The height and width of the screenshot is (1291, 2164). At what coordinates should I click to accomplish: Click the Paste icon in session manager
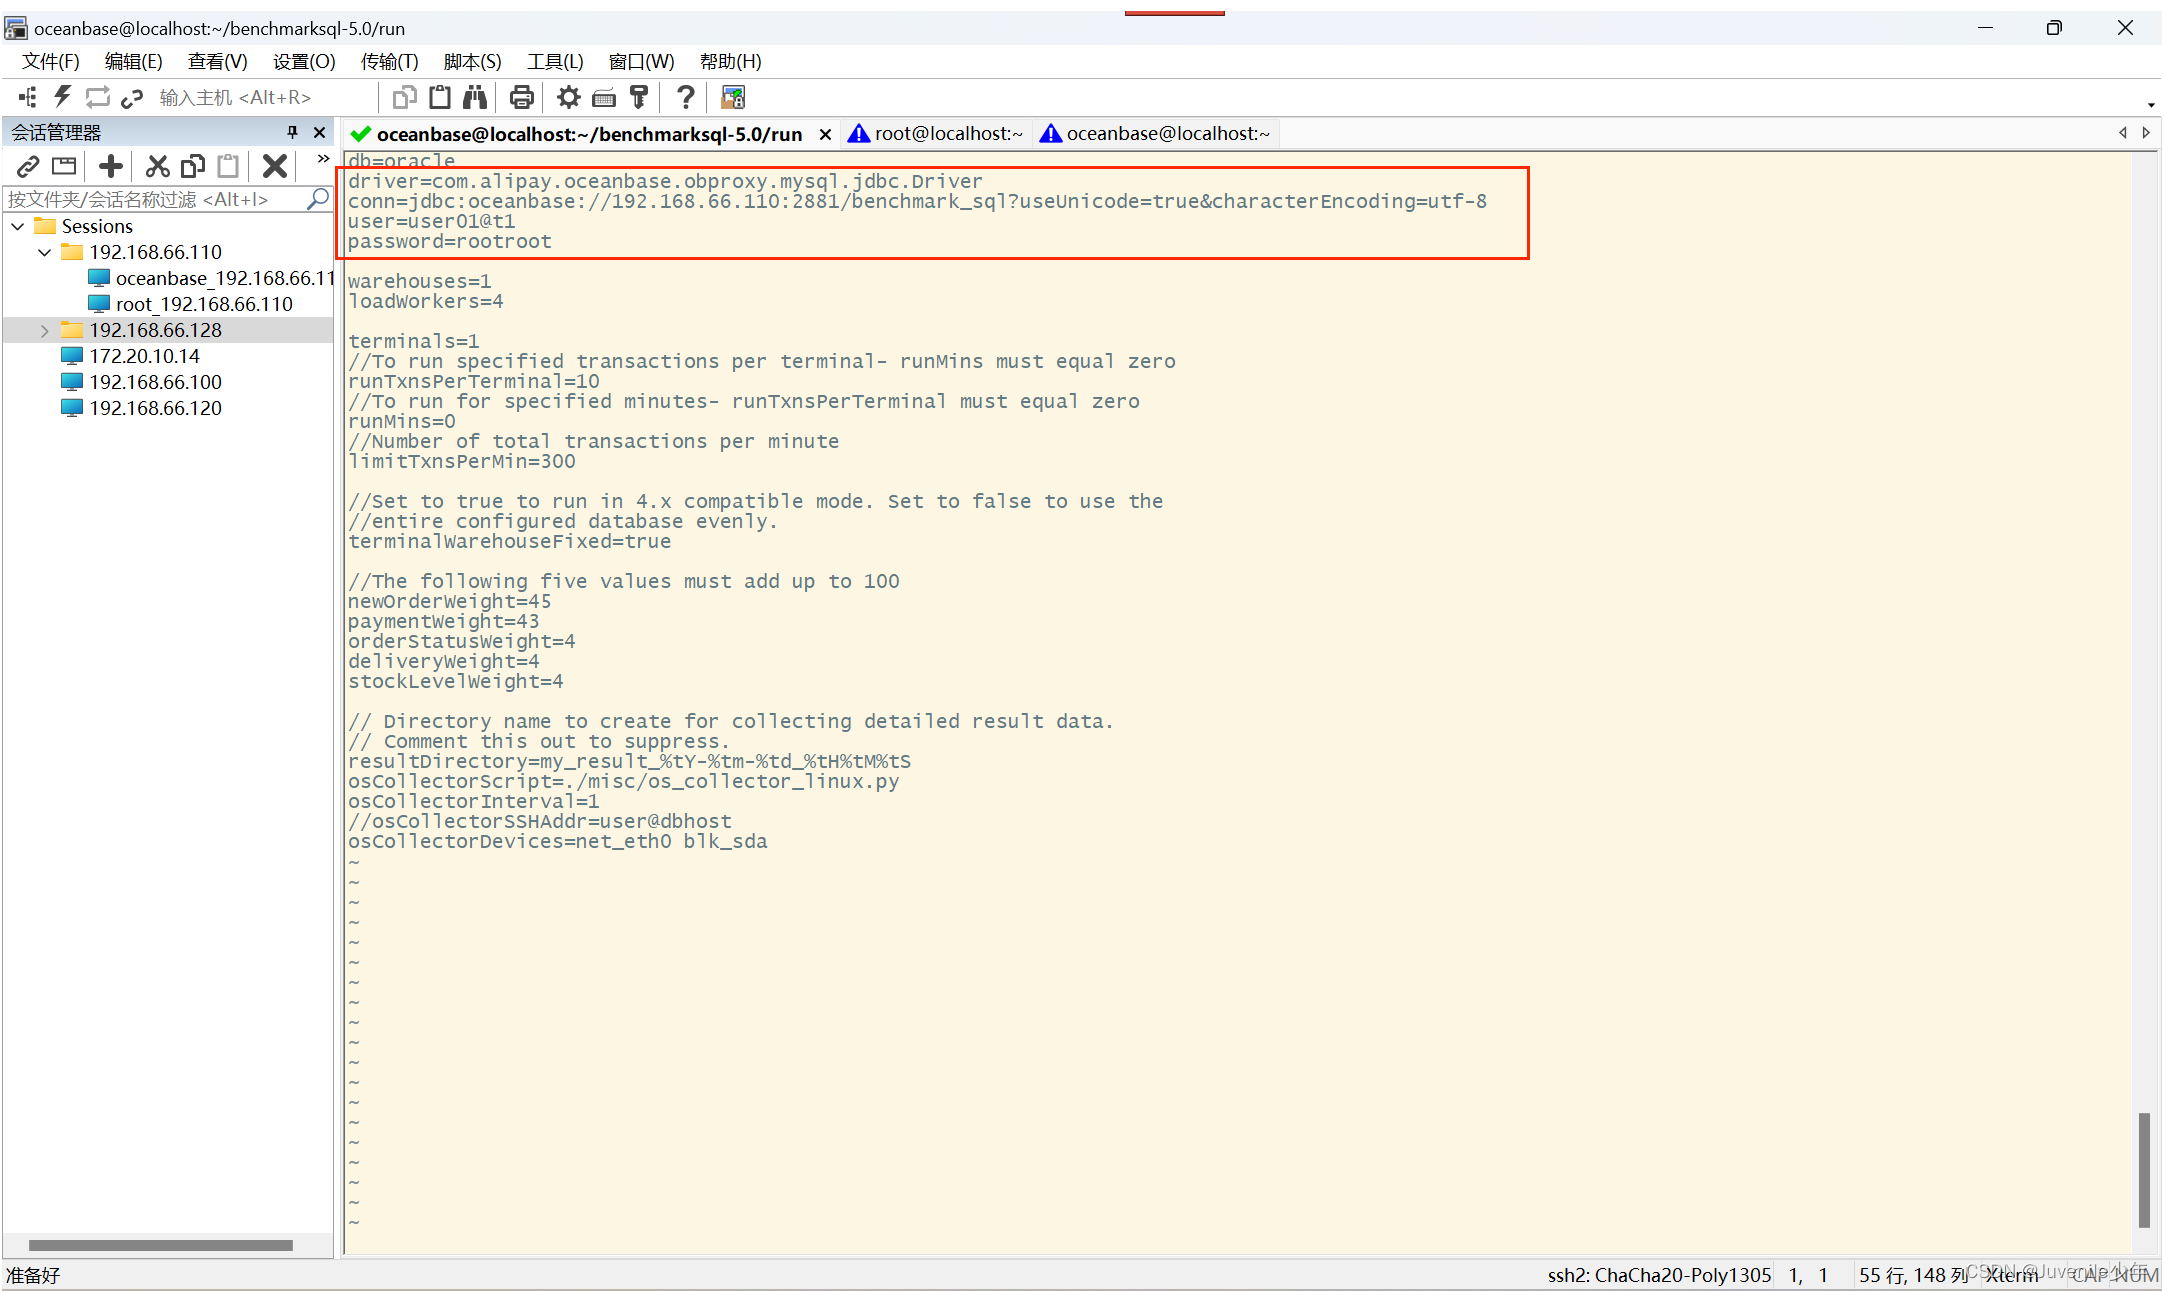(229, 166)
